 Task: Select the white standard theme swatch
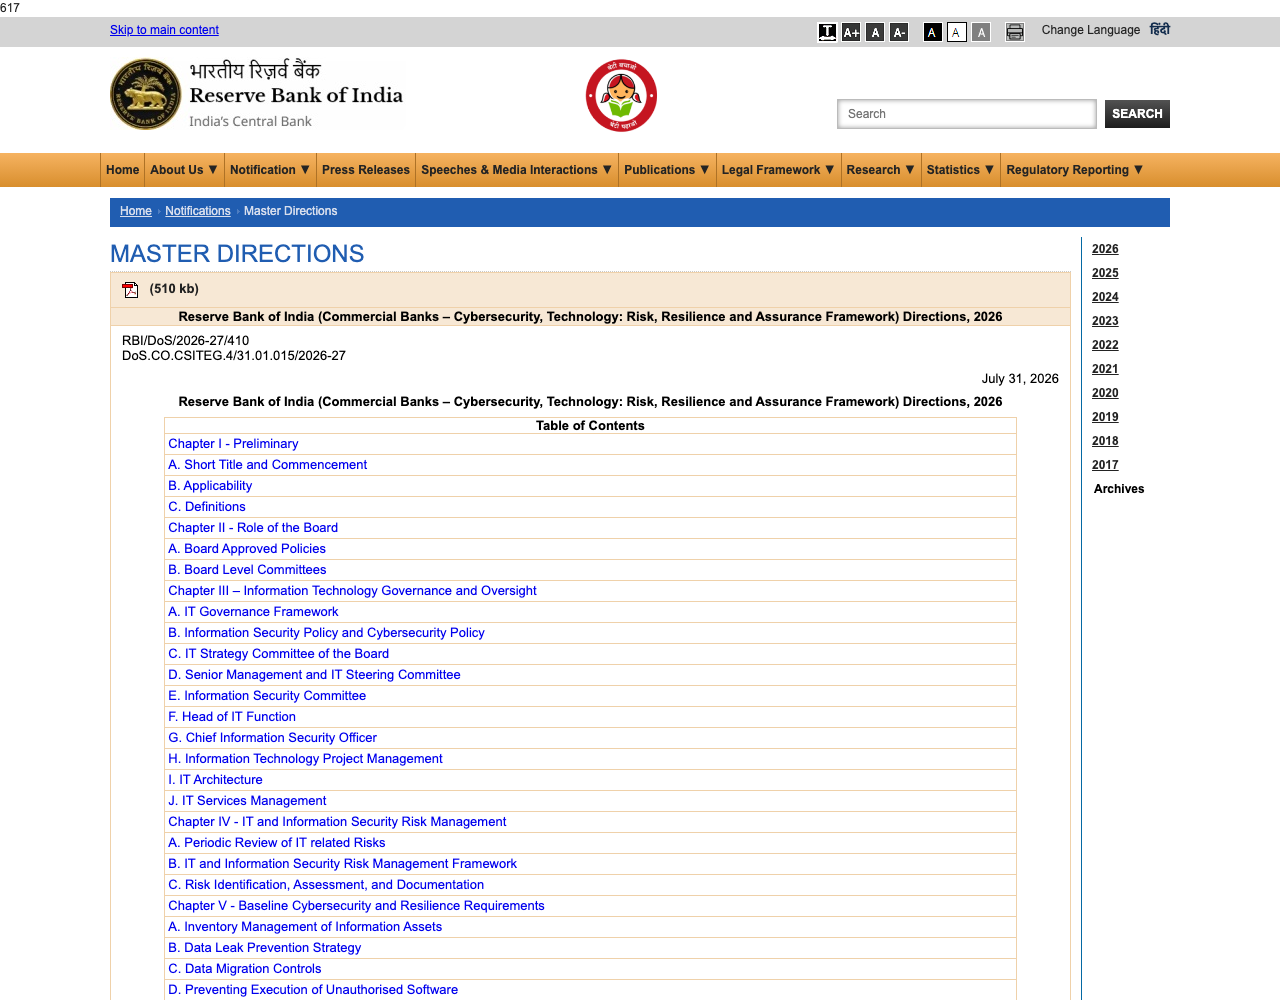coord(956,32)
